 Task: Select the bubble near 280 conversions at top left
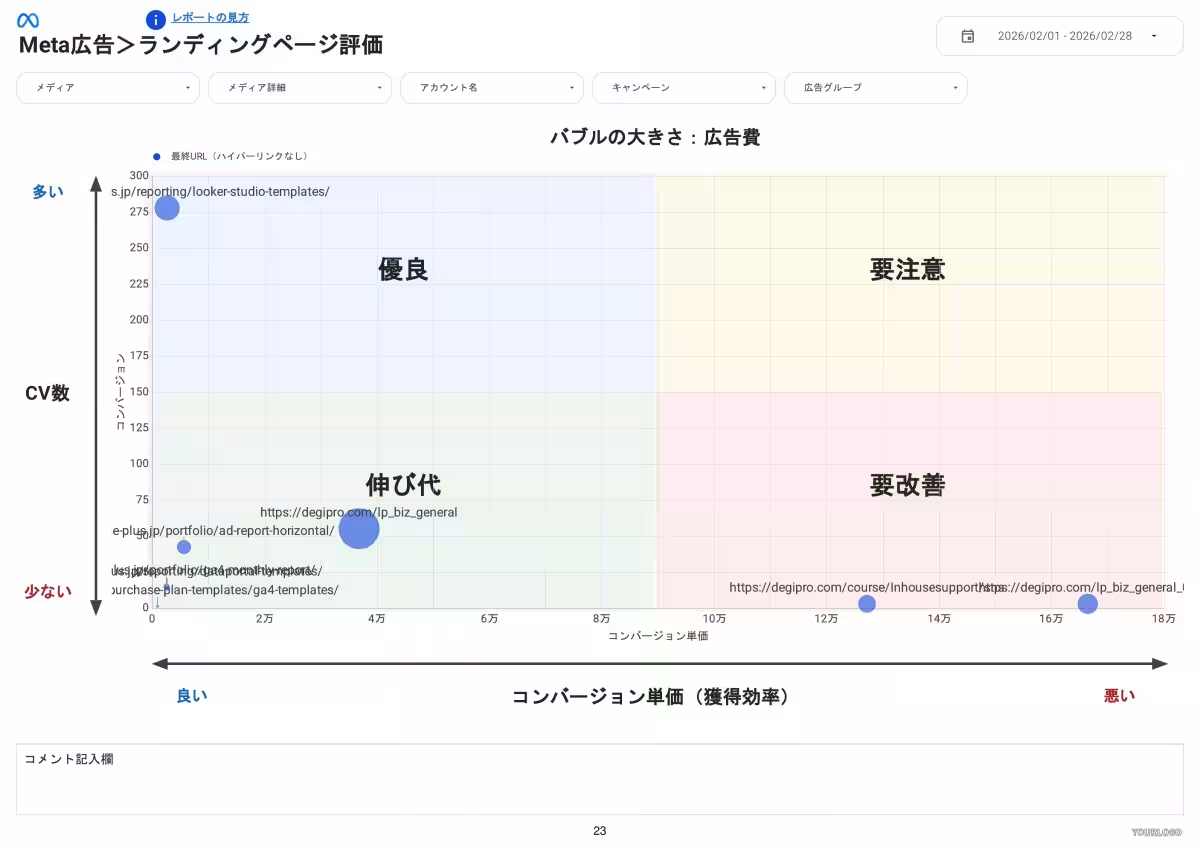click(166, 209)
